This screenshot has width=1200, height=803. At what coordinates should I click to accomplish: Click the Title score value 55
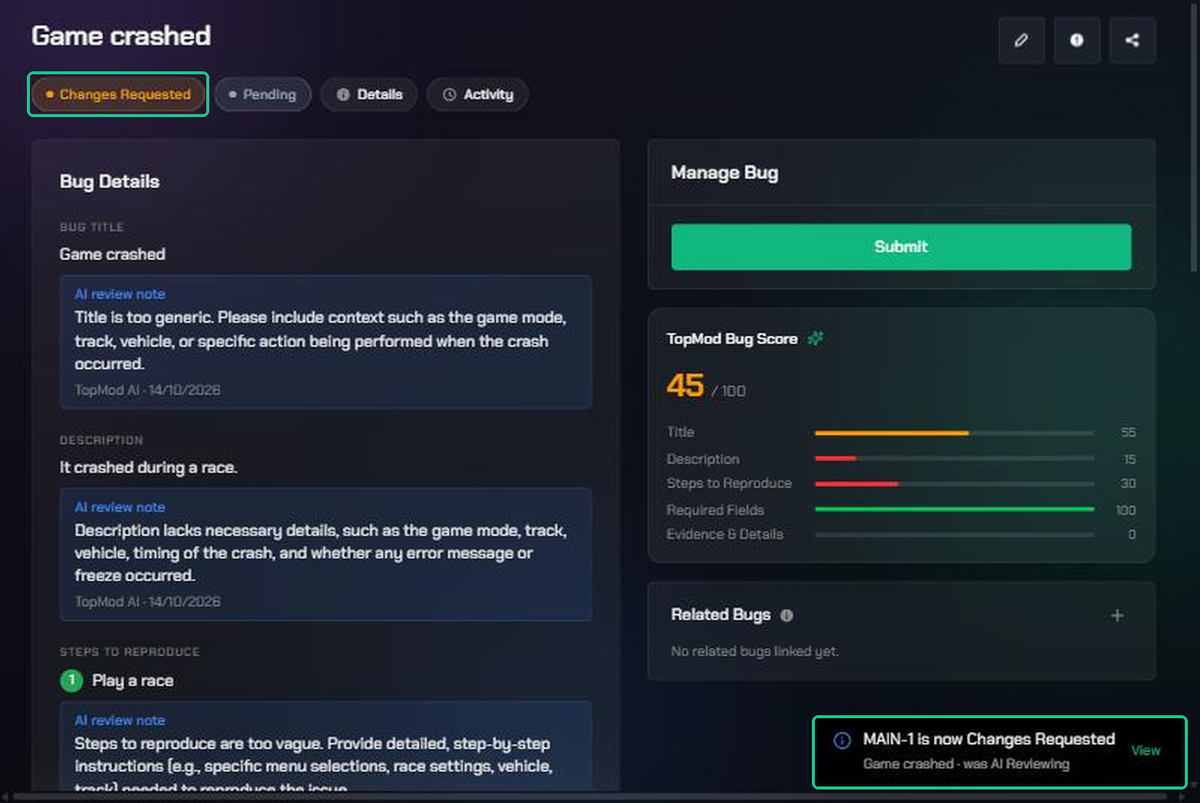point(1128,433)
